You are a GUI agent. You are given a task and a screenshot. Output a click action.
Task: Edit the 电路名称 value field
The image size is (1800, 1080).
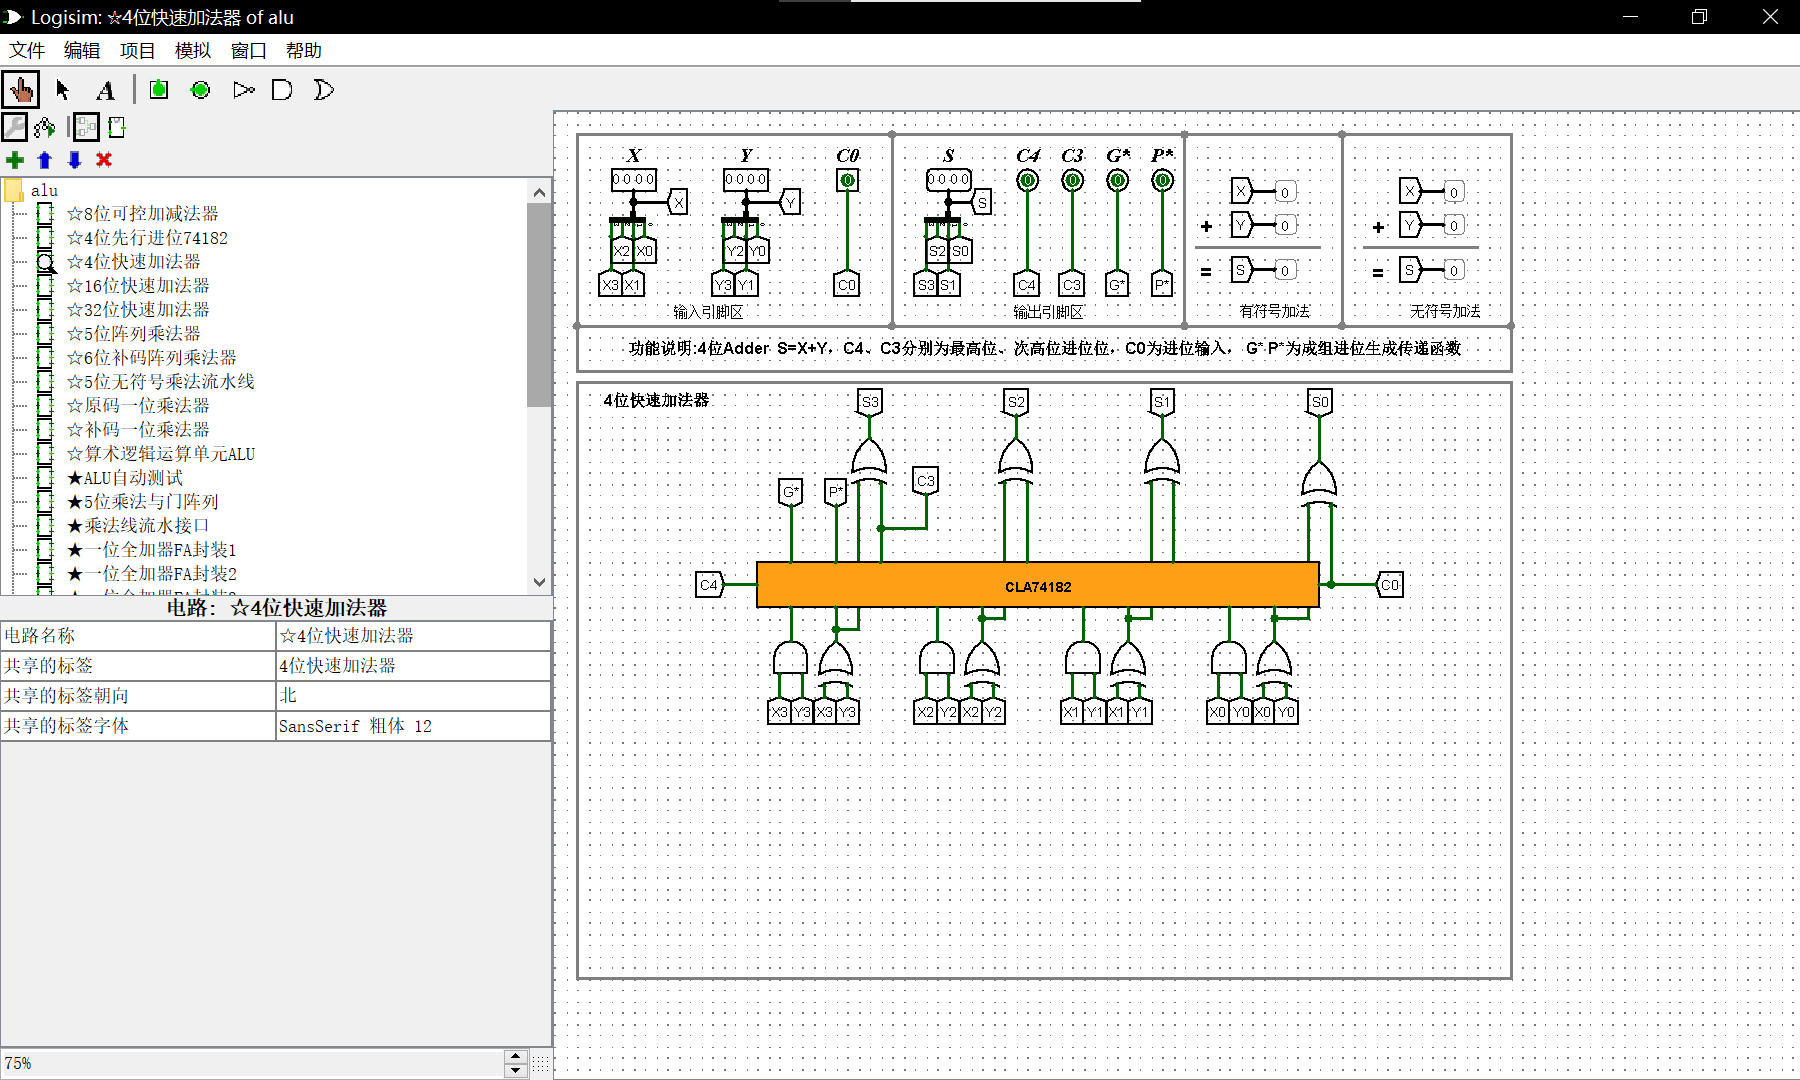coord(413,636)
